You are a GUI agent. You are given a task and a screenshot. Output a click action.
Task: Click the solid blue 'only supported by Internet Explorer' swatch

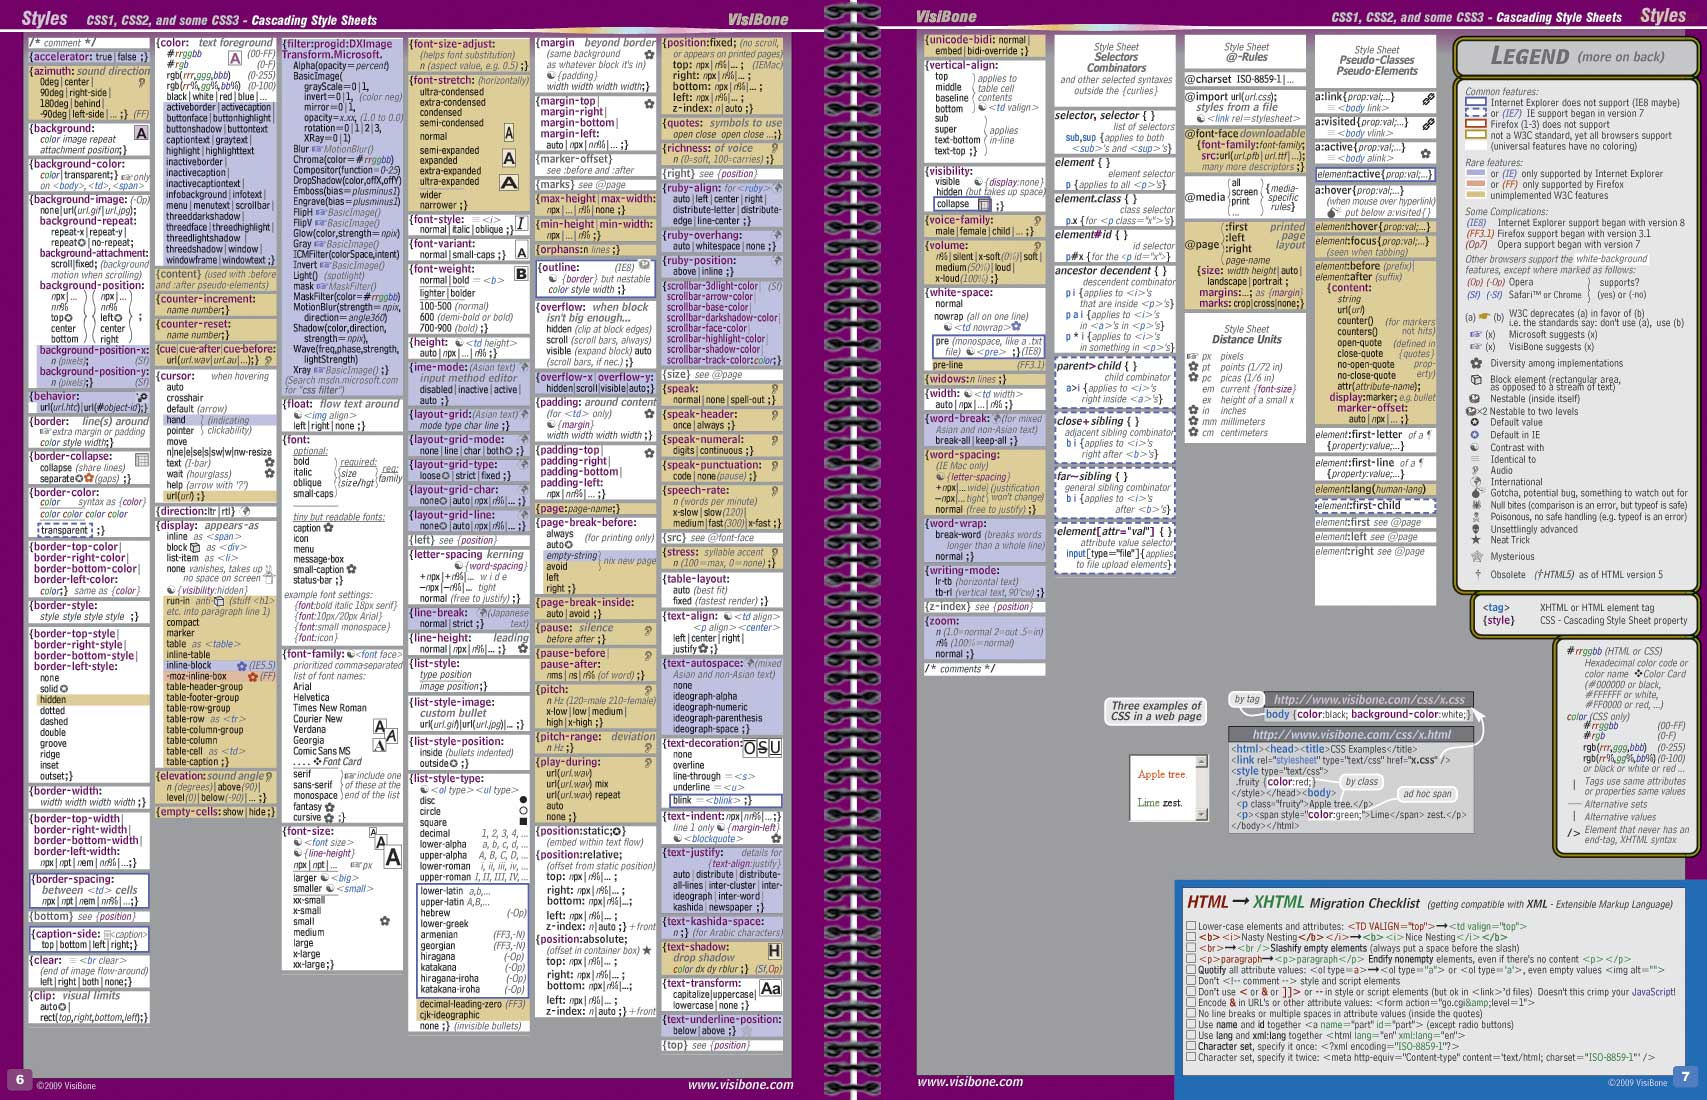1476,174
